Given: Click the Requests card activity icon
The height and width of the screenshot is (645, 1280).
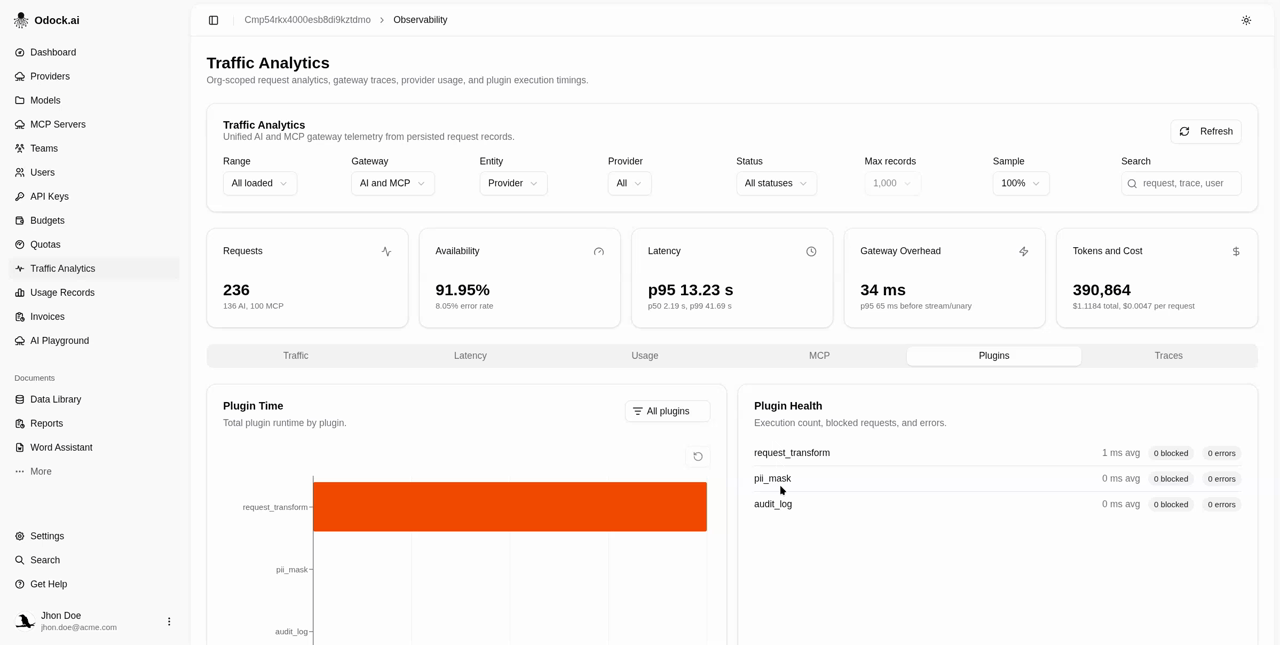Looking at the screenshot, I should coord(386,252).
